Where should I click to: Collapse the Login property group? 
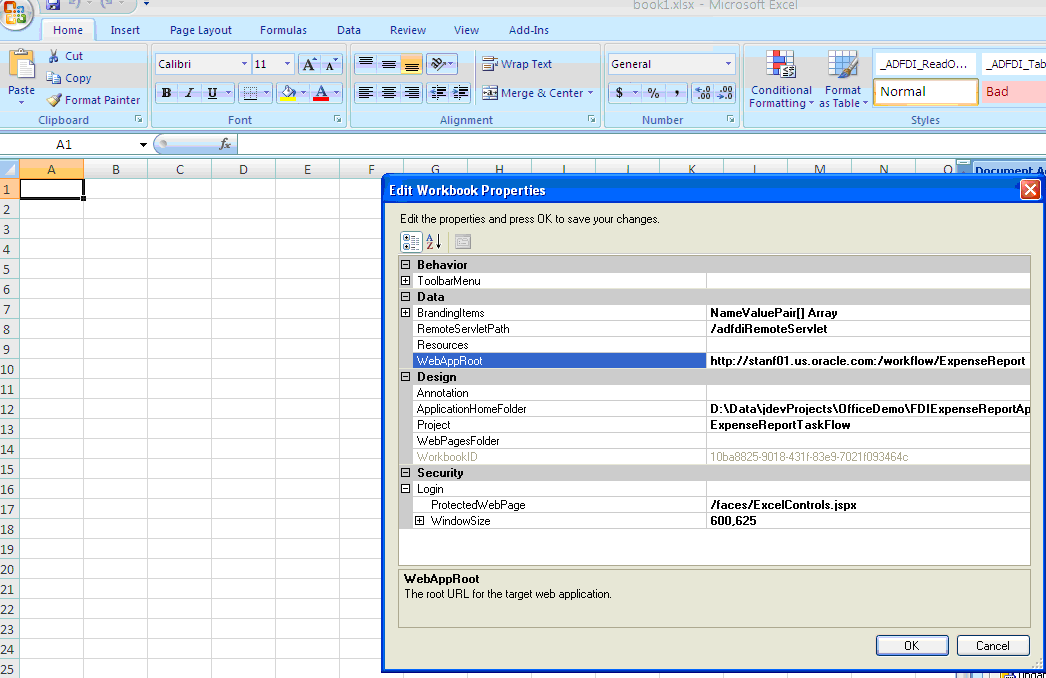point(406,489)
